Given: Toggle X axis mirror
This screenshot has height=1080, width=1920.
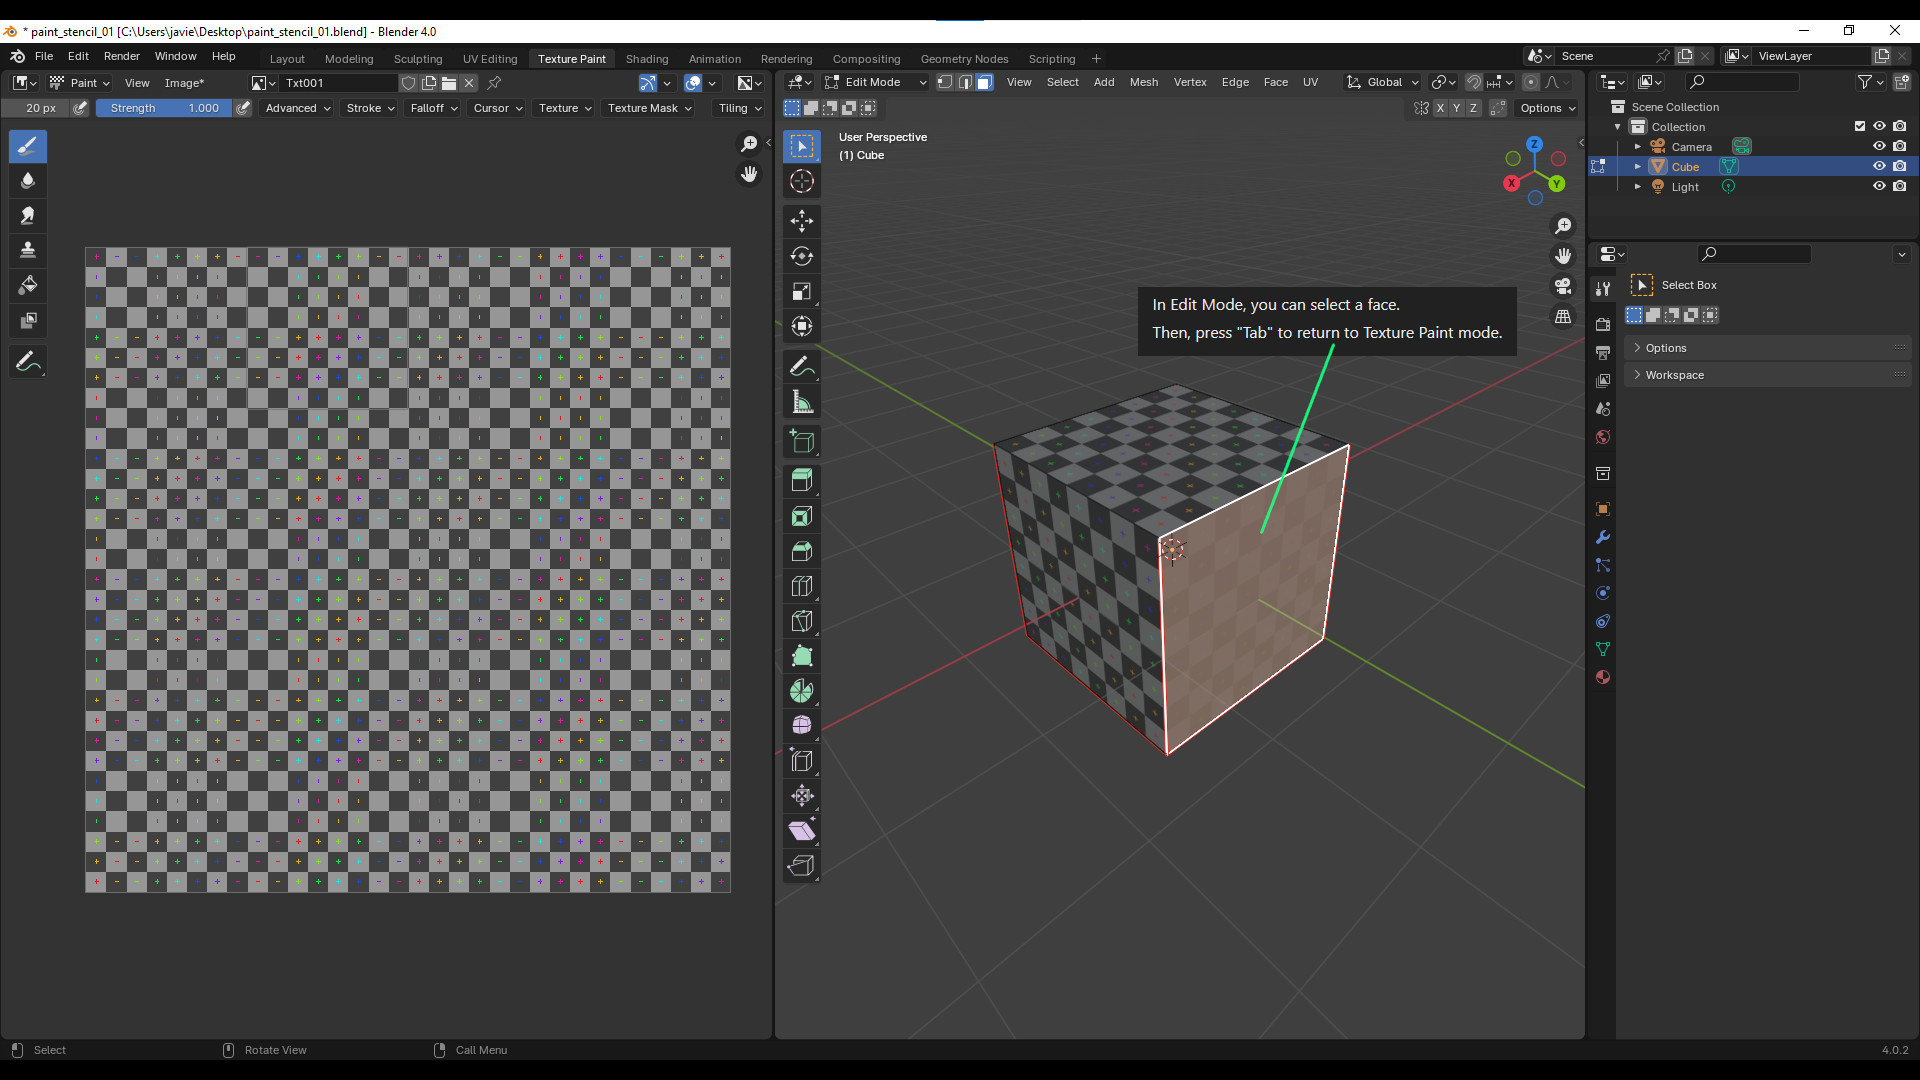Looking at the screenshot, I should 1440,108.
